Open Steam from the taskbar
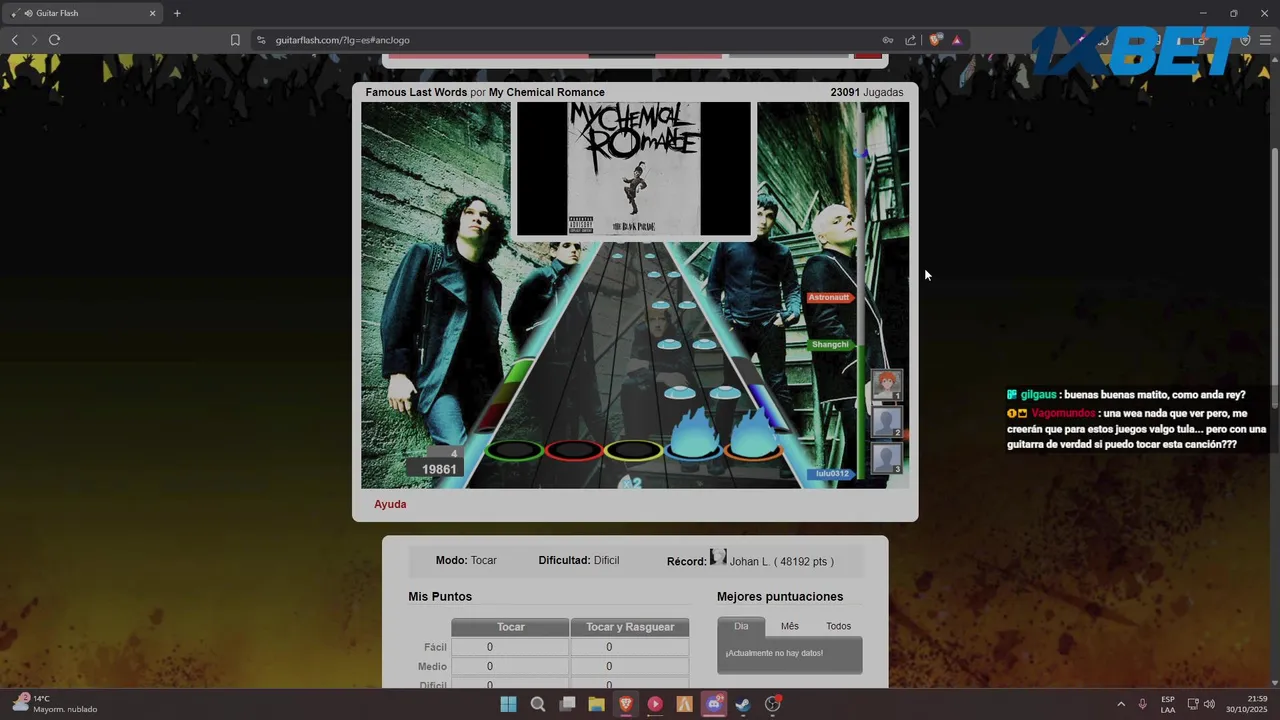This screenshot has width=1280, height=720. pyautogui.click(x=743, y=704)
